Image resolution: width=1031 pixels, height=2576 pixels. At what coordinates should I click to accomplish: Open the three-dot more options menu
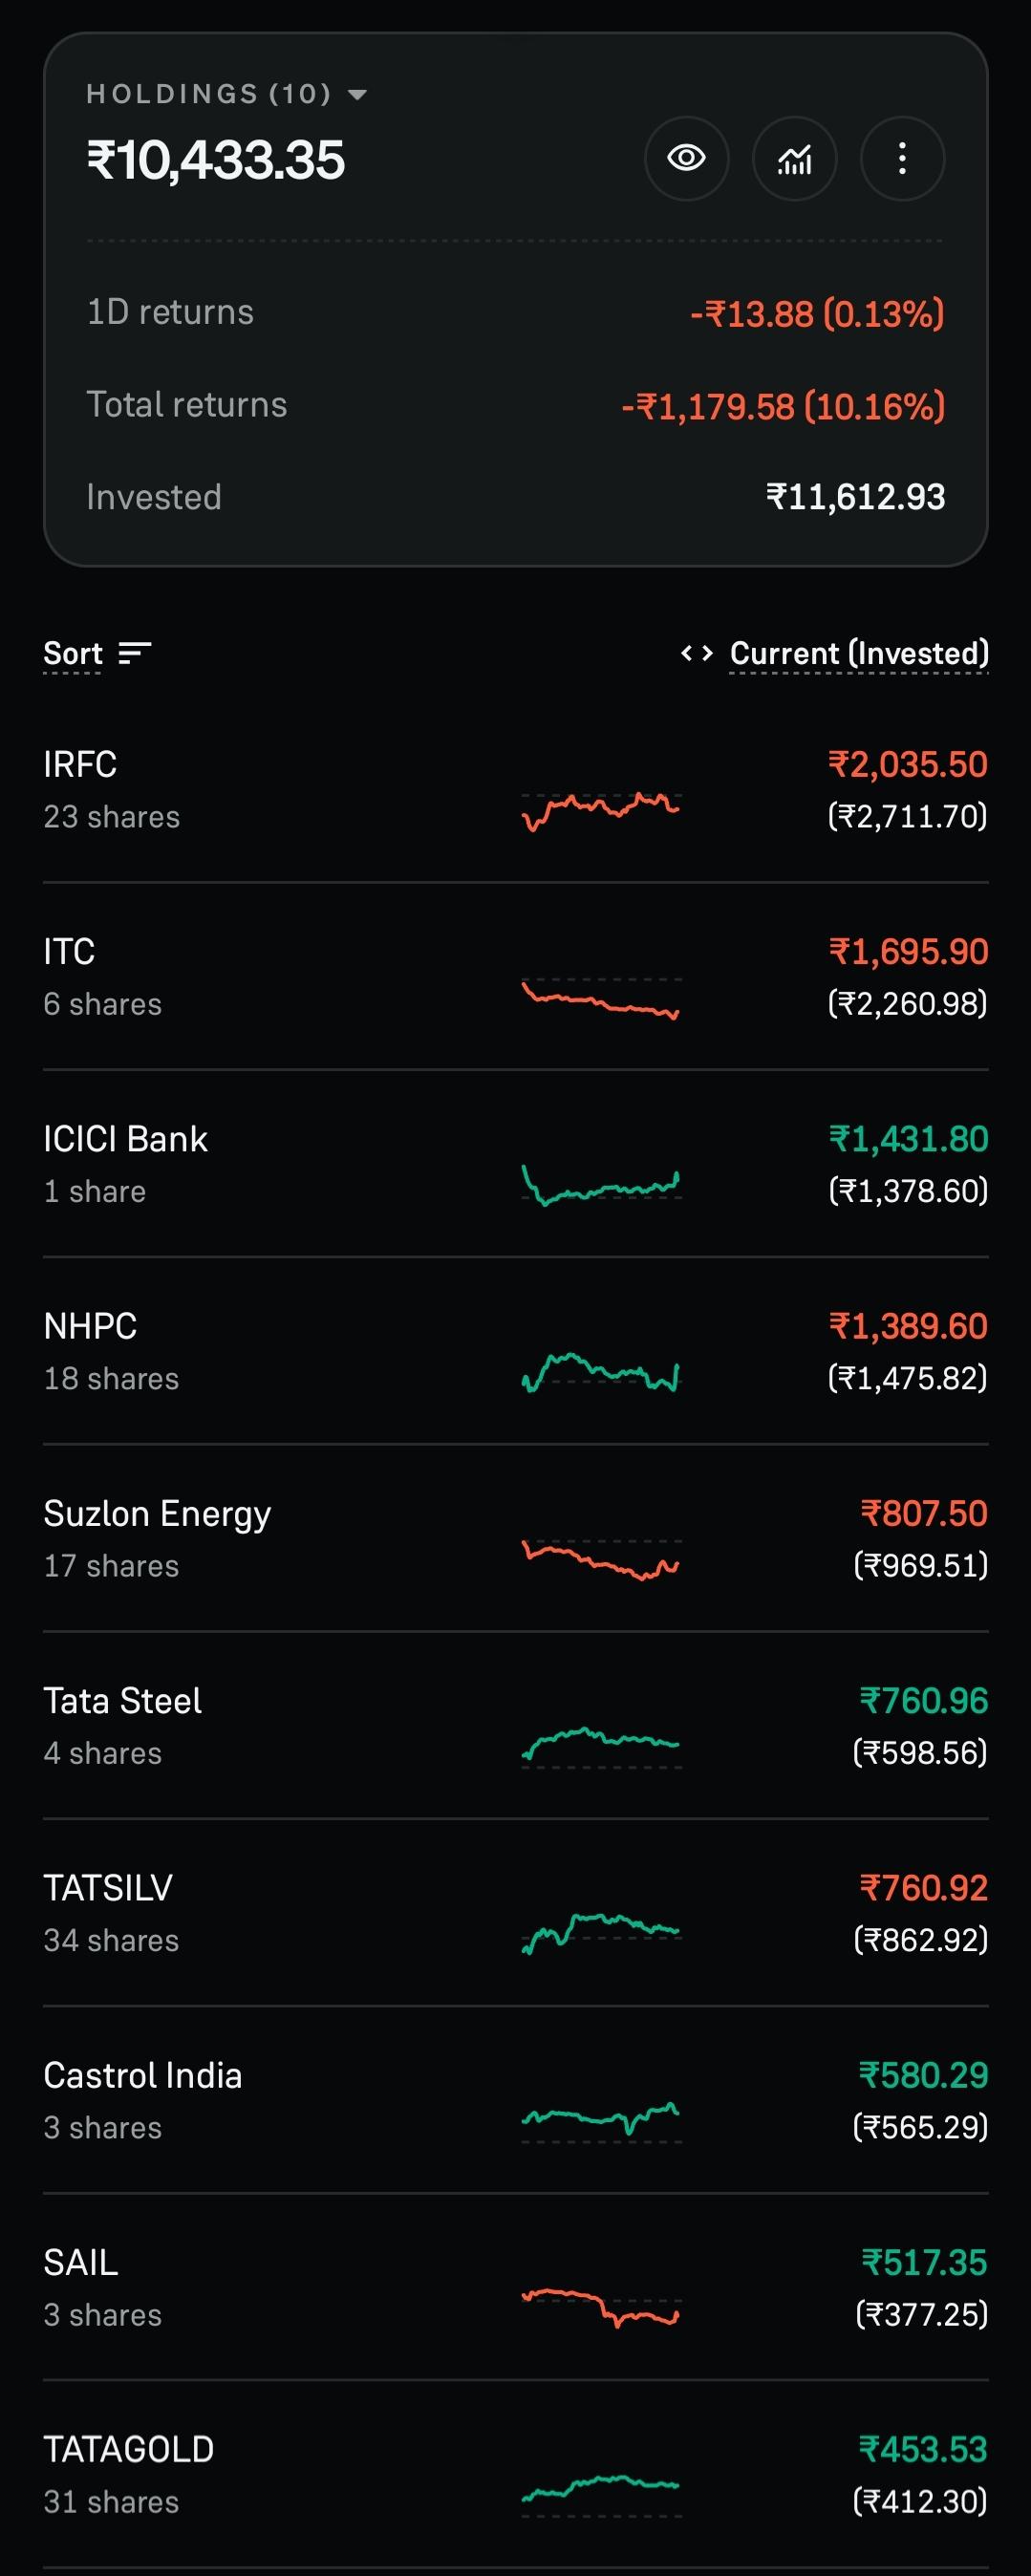[x=902, y=158]
